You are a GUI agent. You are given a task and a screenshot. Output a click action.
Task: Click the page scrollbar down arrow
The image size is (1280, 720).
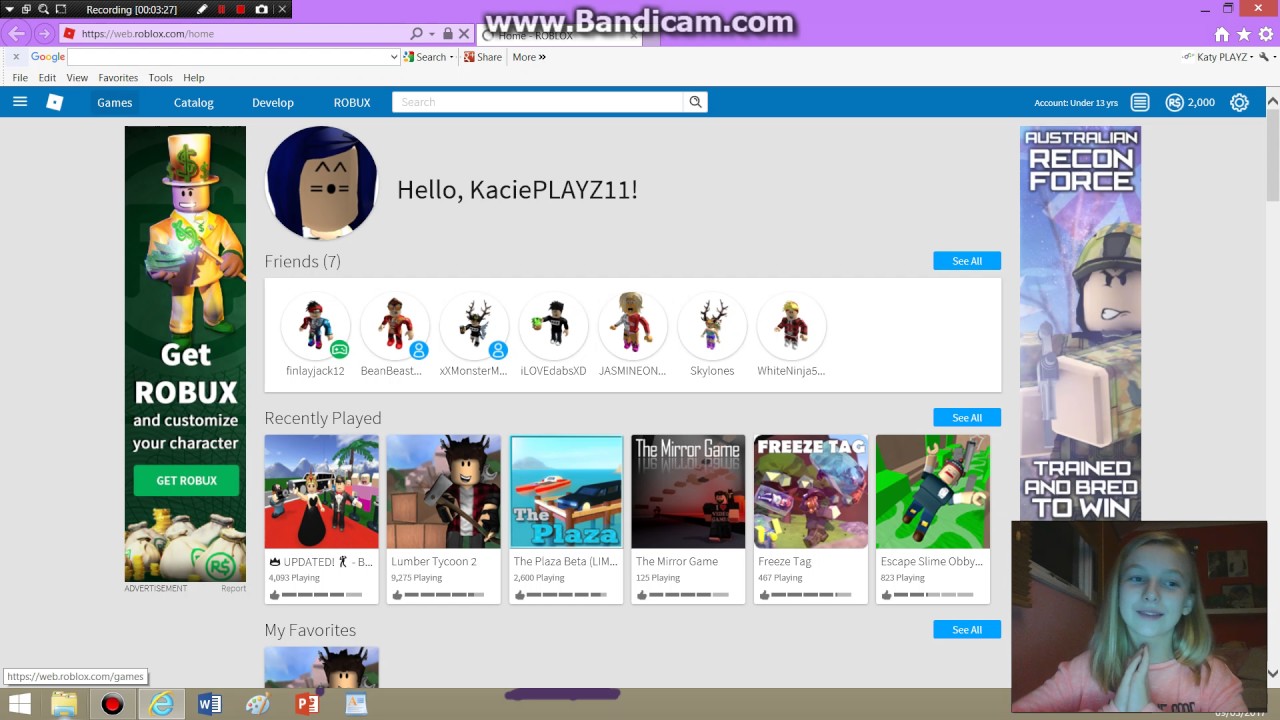[1272, 673]
